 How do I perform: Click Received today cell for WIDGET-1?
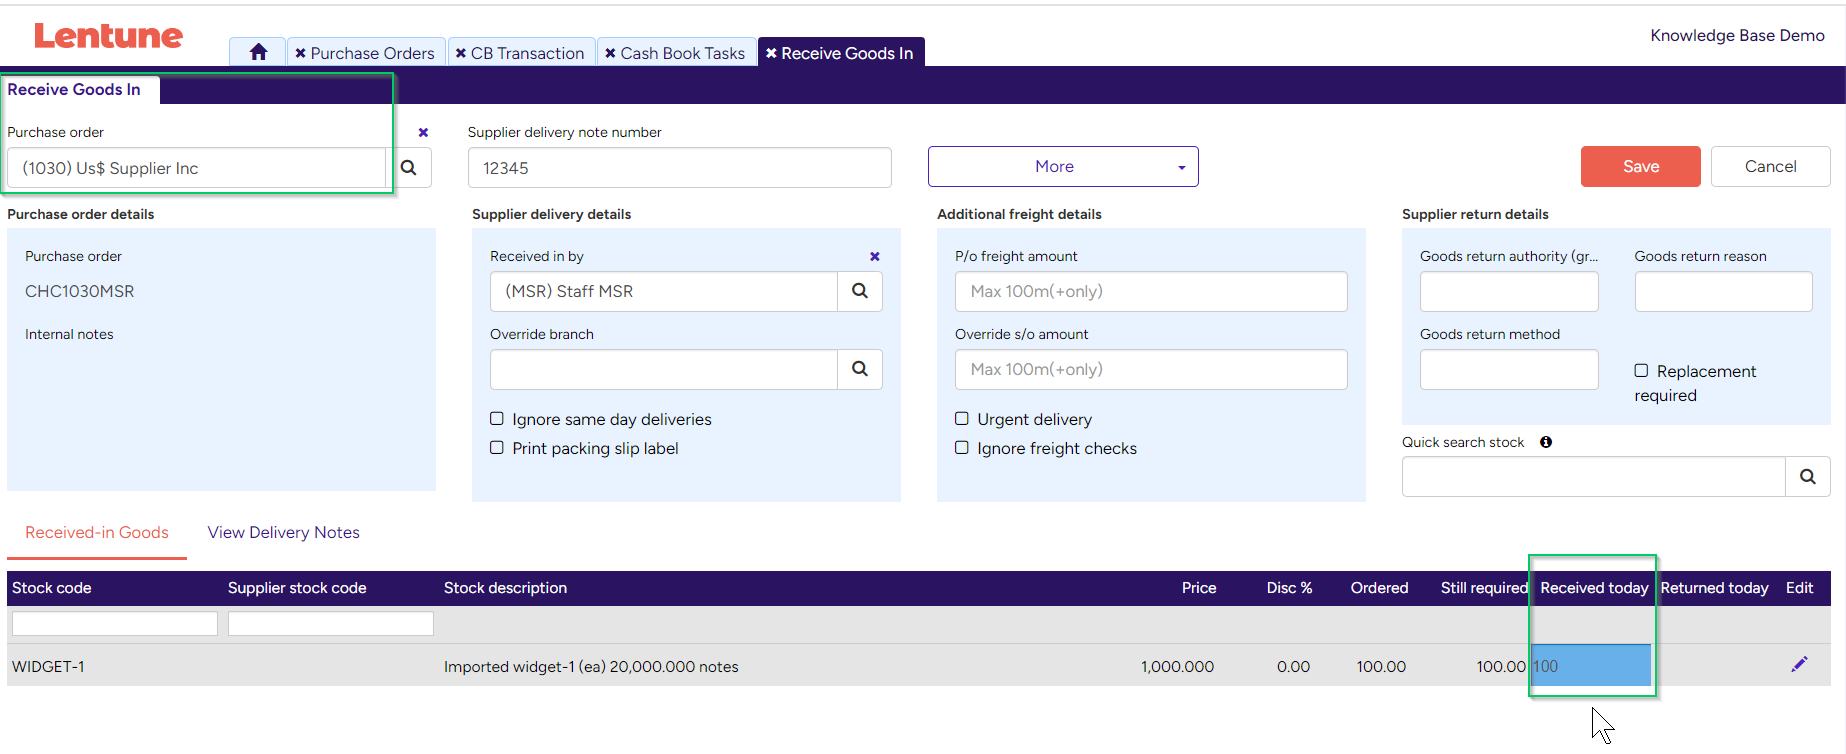[1591, 666]
